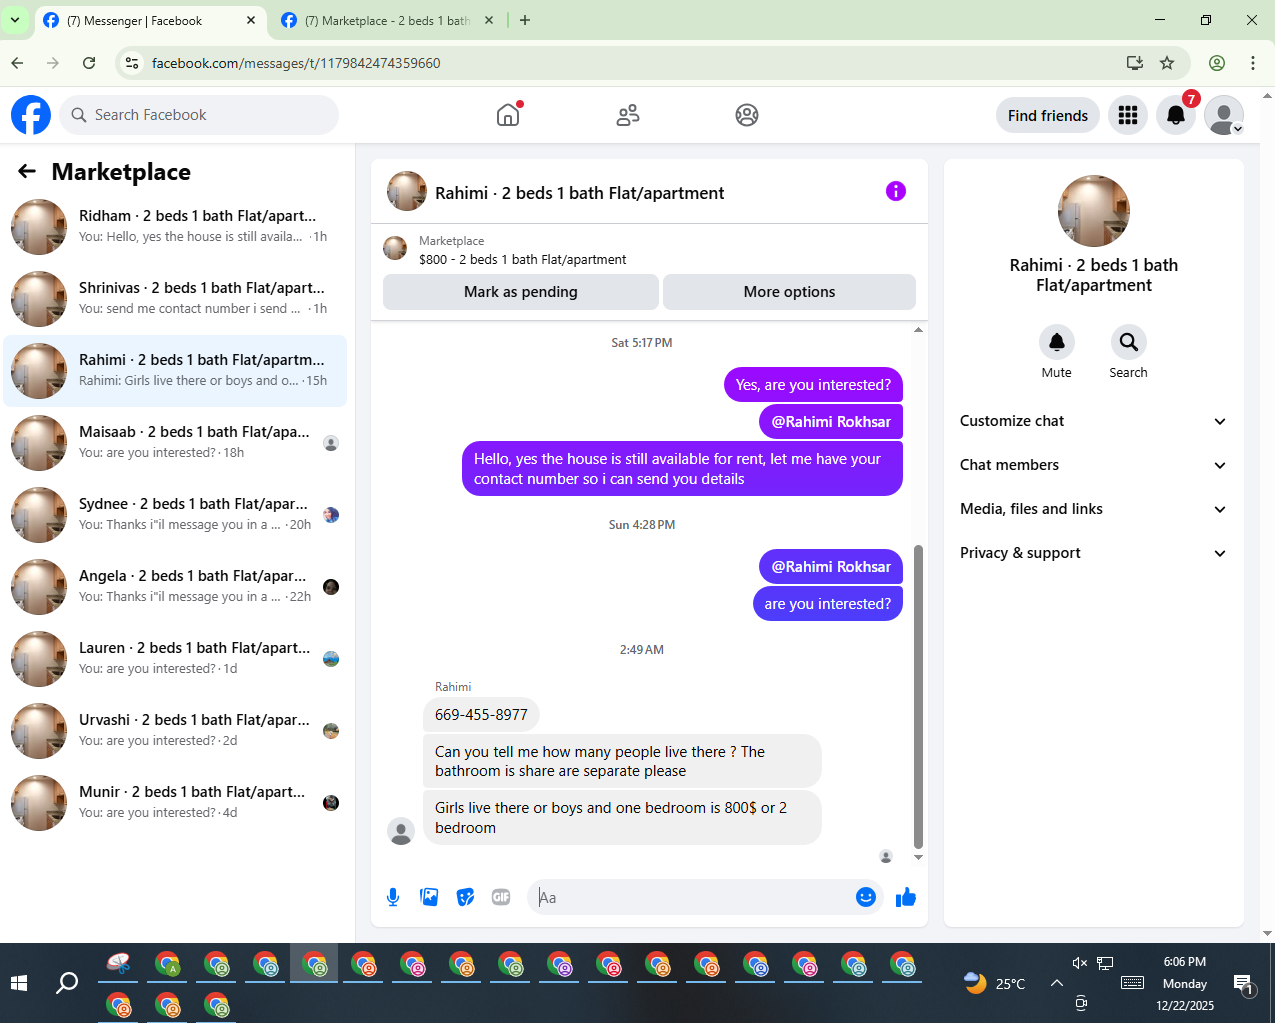Screen dimensions: 1275x1023
Task: Show hidden system tray icons chevron
Action: [x=1056, y=983]
